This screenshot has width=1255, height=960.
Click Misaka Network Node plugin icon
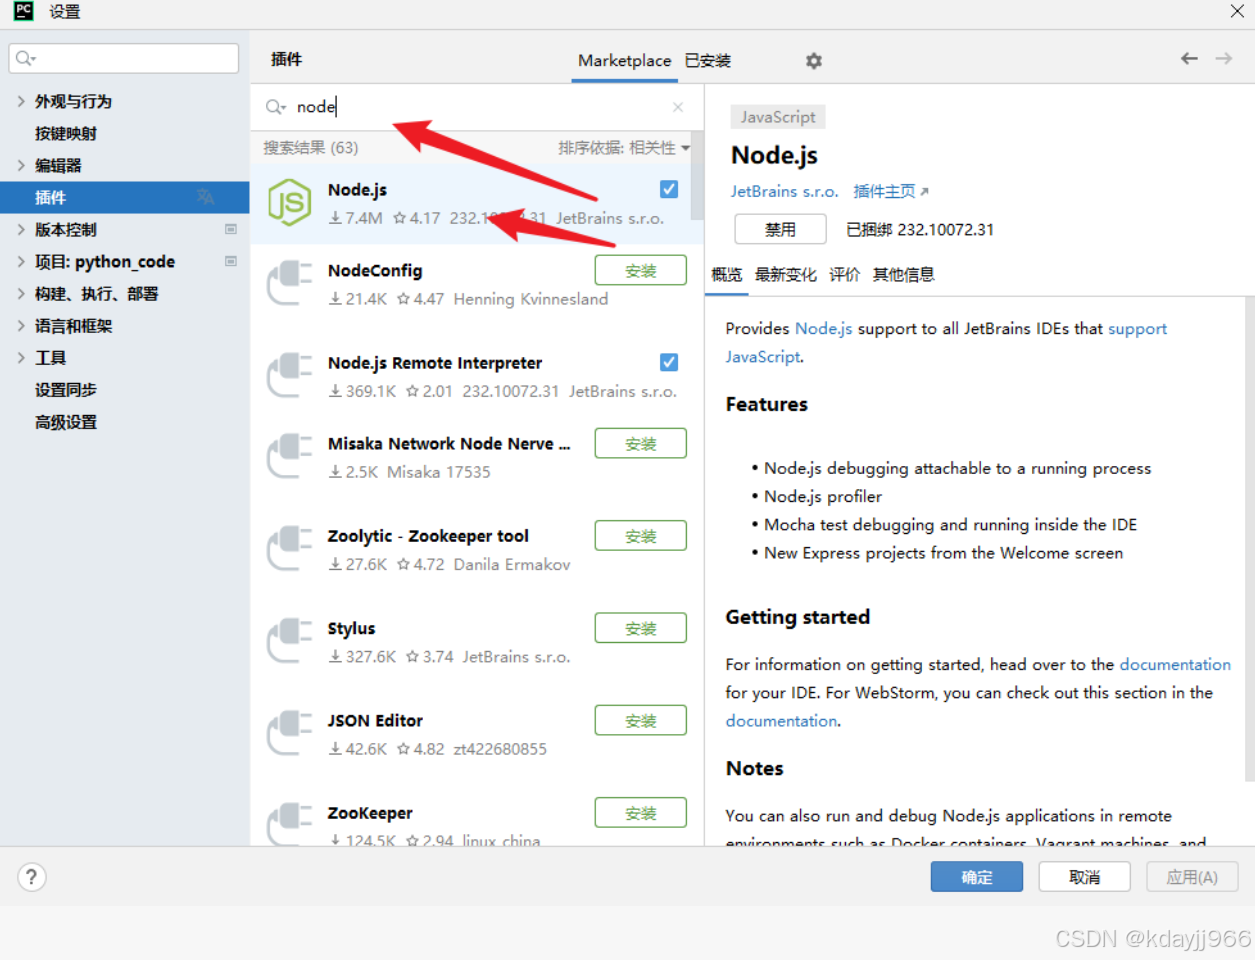(289, 456)
